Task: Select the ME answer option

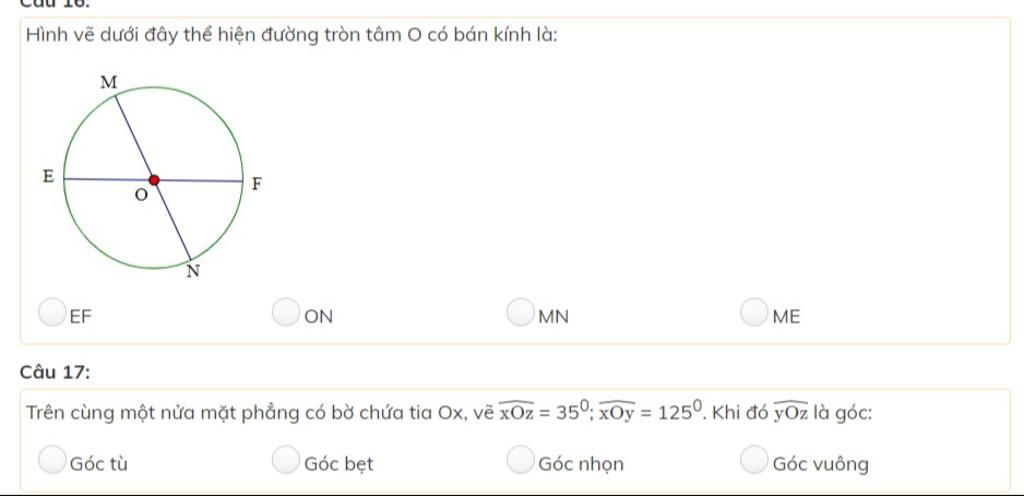Action: (x=755, y=314)
